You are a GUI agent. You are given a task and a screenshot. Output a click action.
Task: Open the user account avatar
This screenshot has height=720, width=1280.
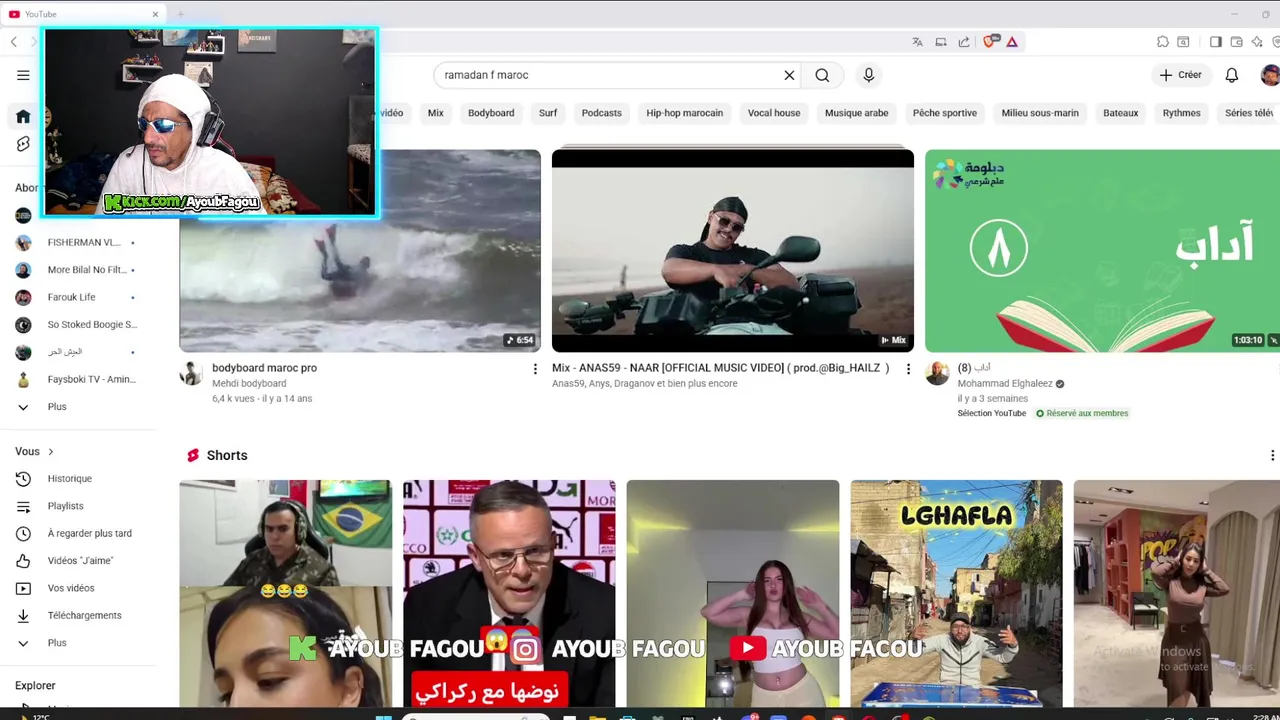[1270, 75]
